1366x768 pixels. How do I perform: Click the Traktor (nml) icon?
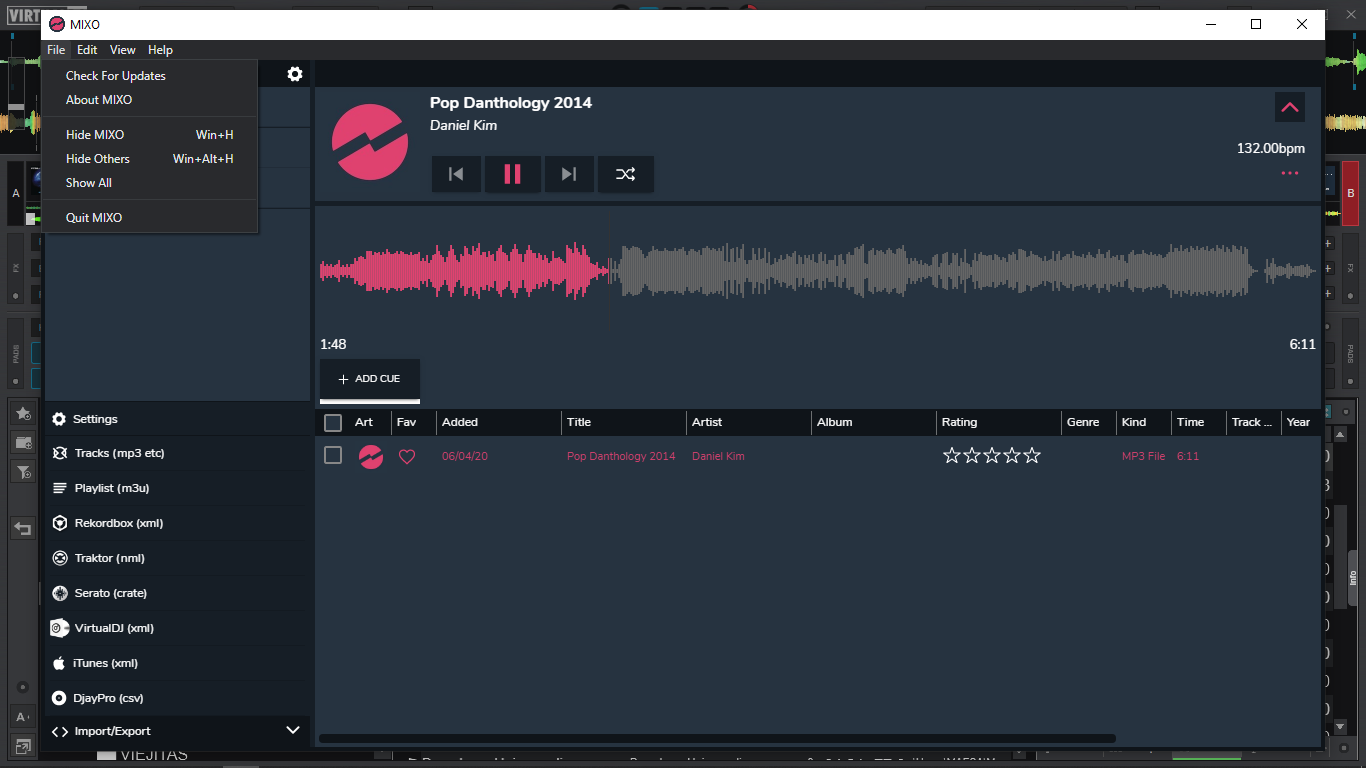tap(60, 558)
